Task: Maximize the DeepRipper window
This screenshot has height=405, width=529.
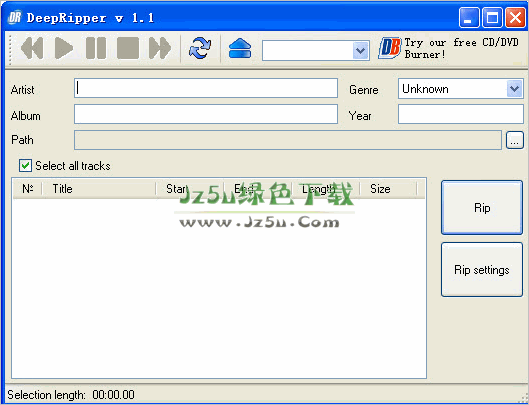Action: point(492,18)
